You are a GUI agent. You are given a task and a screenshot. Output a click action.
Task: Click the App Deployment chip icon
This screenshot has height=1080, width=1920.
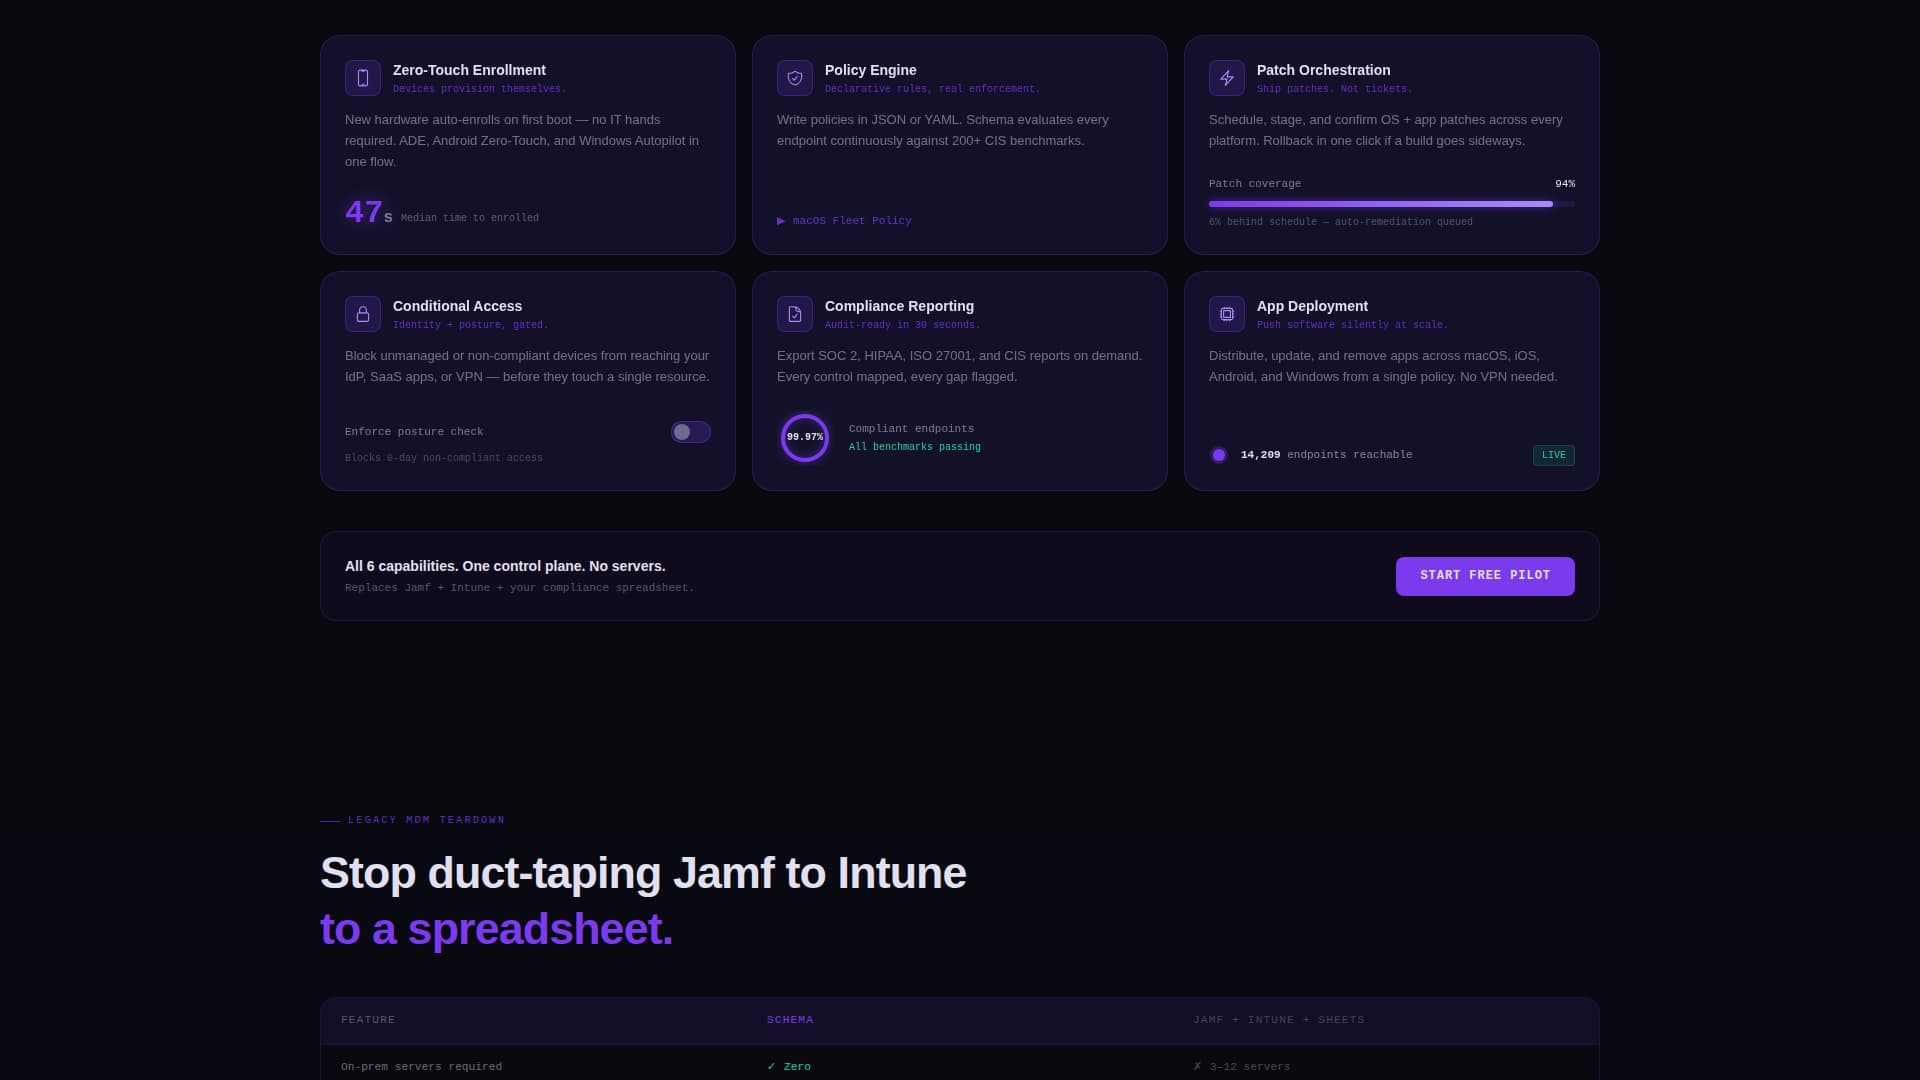[1227, 314]
